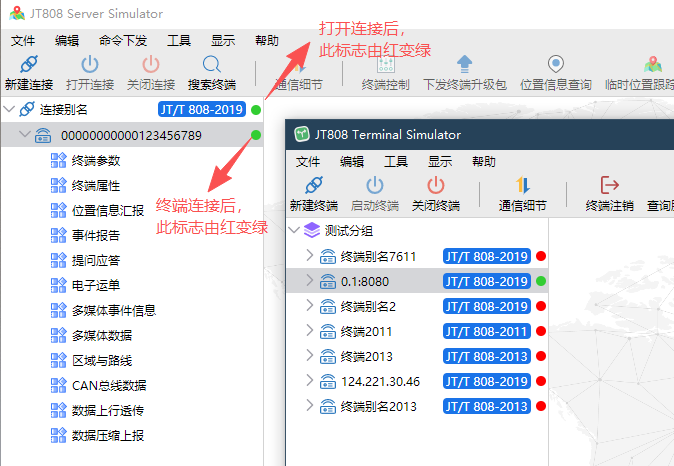The image size is (674, 466).
Task: Click 位置信息查询 location toolbar icon
Action: [555, 65]
